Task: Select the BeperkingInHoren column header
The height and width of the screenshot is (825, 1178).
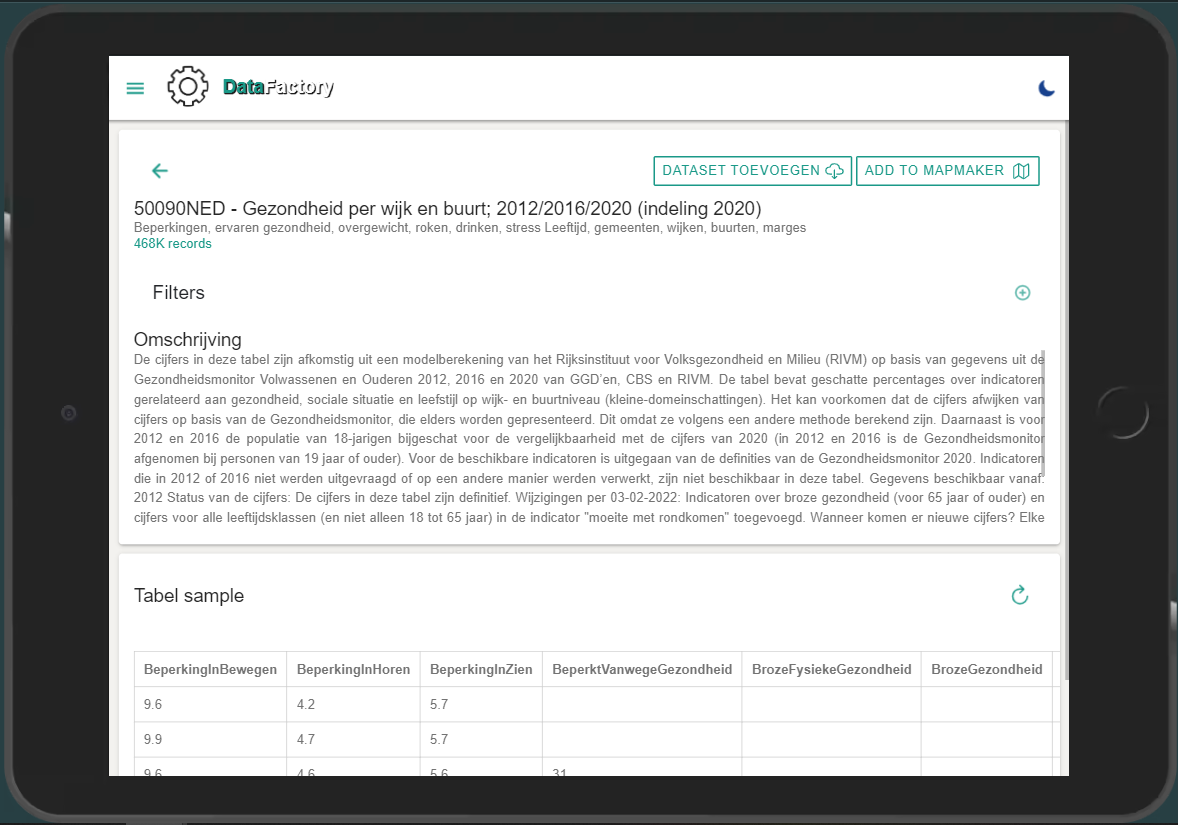Action: click(x=353, y=669)
